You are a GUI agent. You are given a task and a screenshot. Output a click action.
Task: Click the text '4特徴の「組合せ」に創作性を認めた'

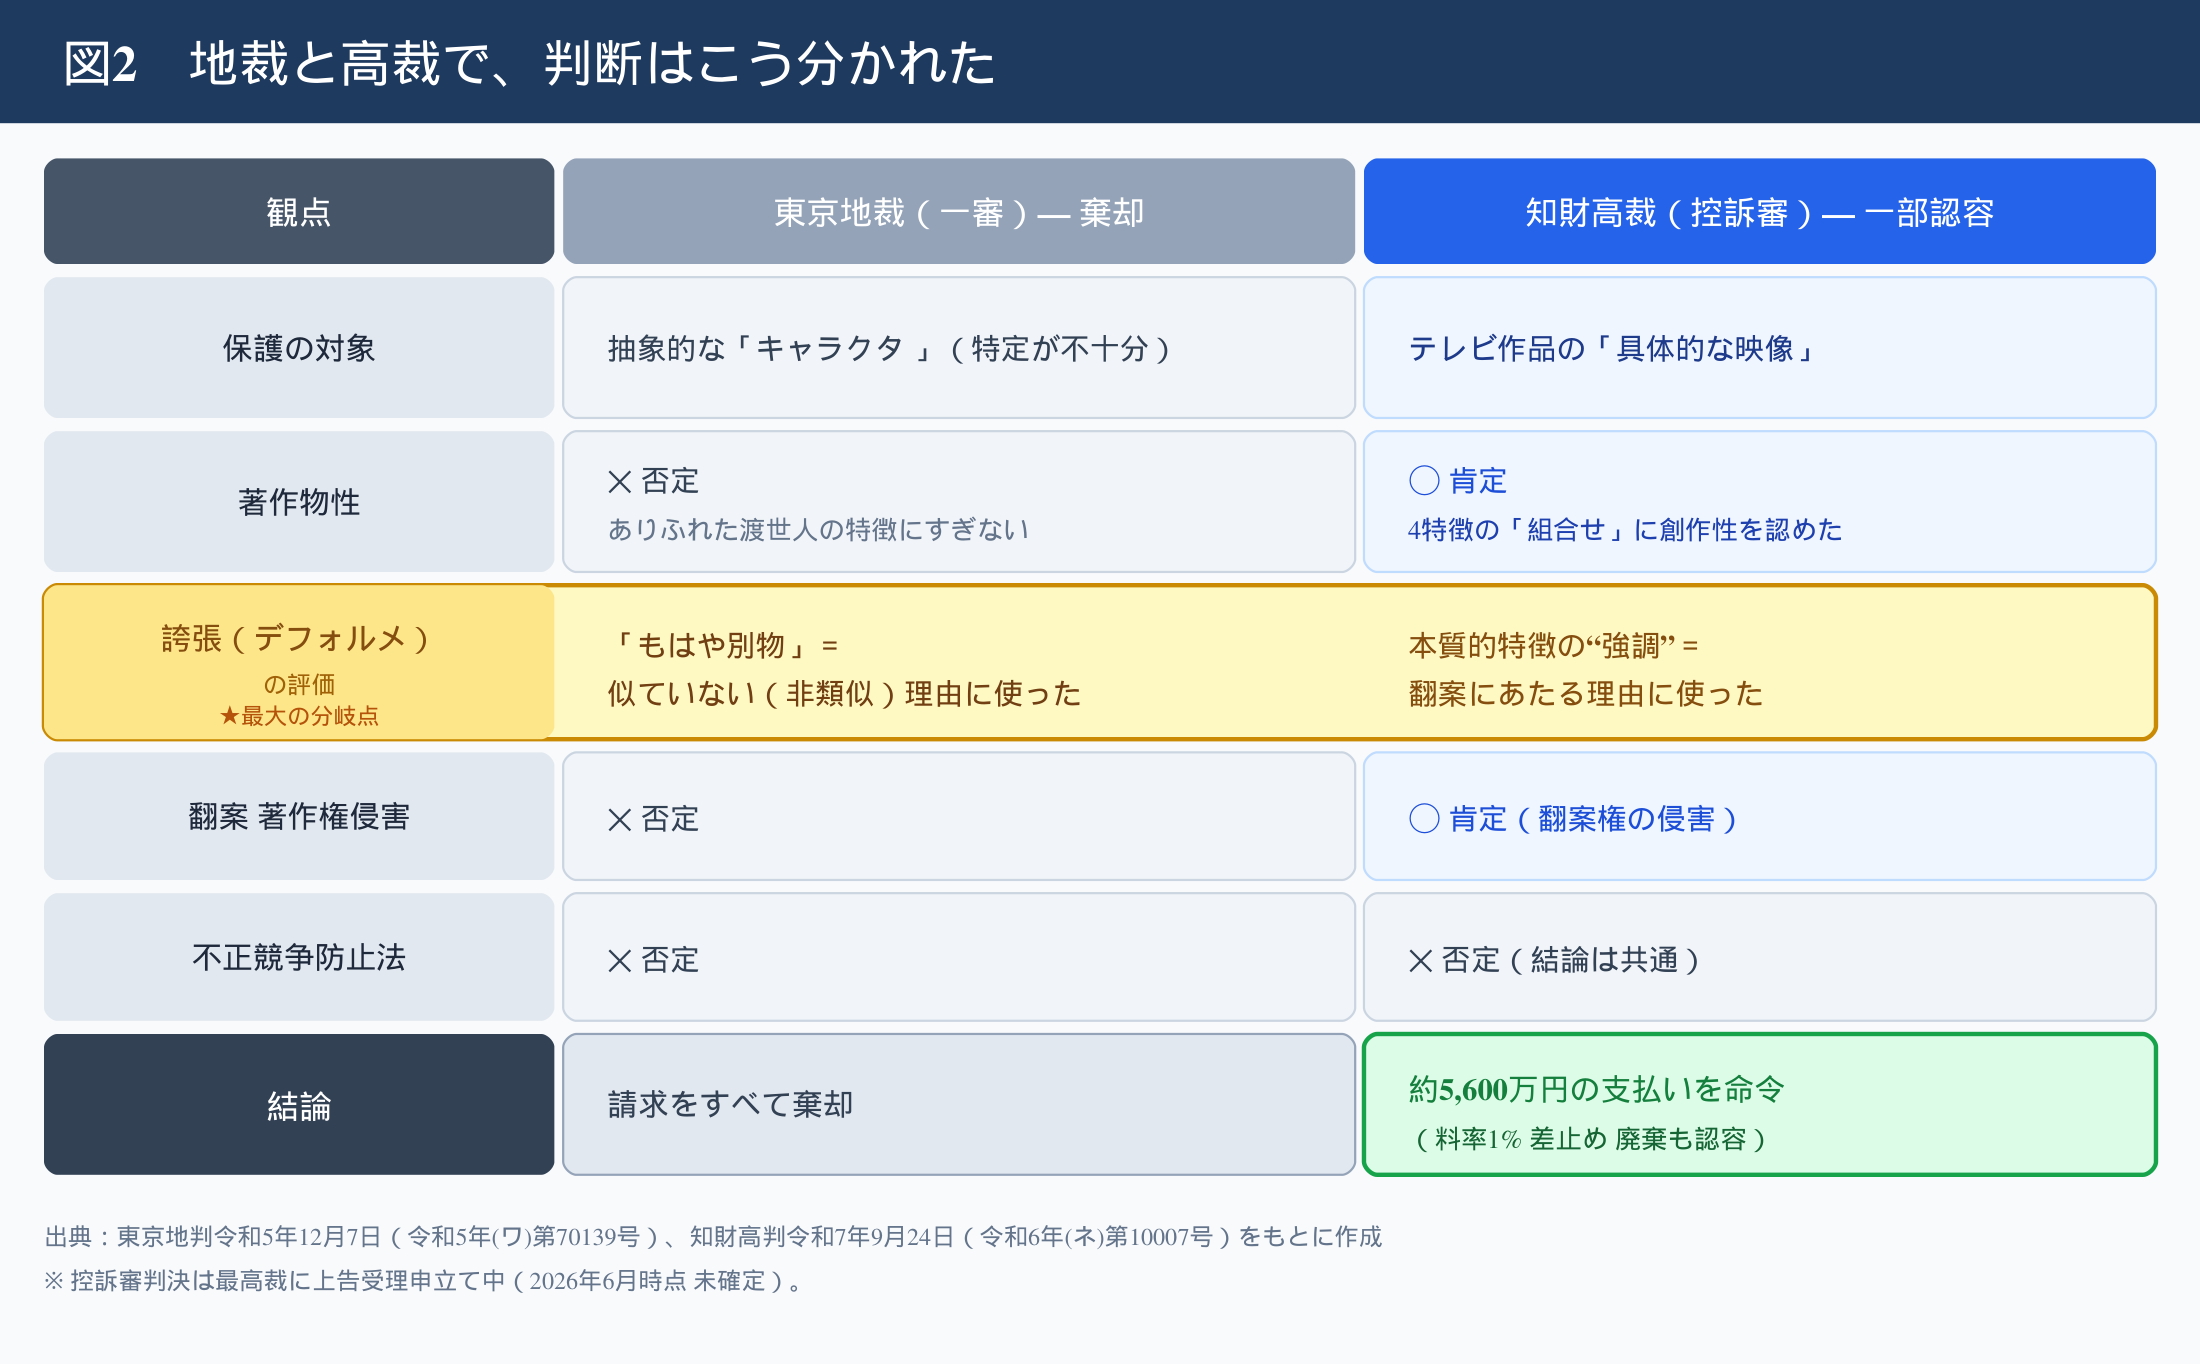pos(1625,529)
